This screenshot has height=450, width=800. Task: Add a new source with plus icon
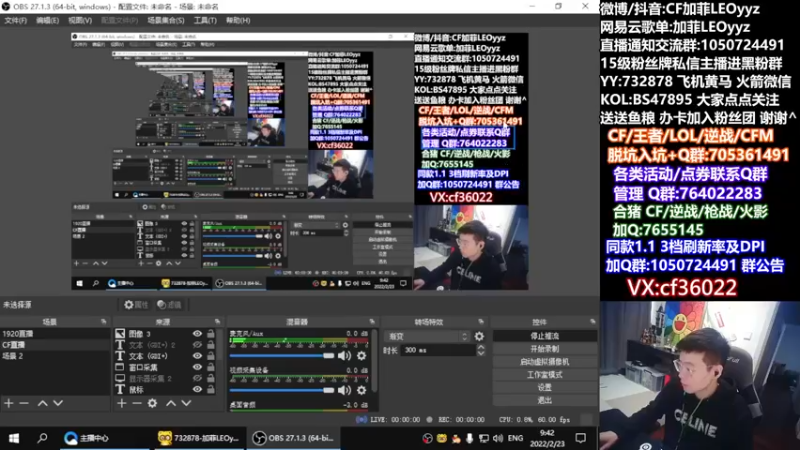pos(121,403)
